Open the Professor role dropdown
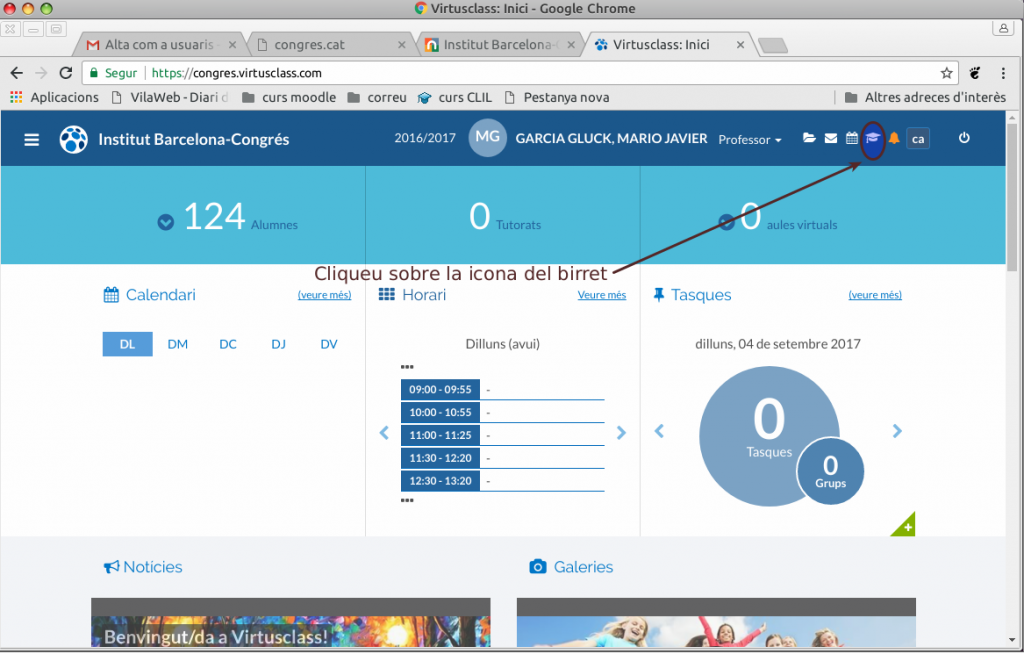The image size is (1024, 654). pos(750,140)
